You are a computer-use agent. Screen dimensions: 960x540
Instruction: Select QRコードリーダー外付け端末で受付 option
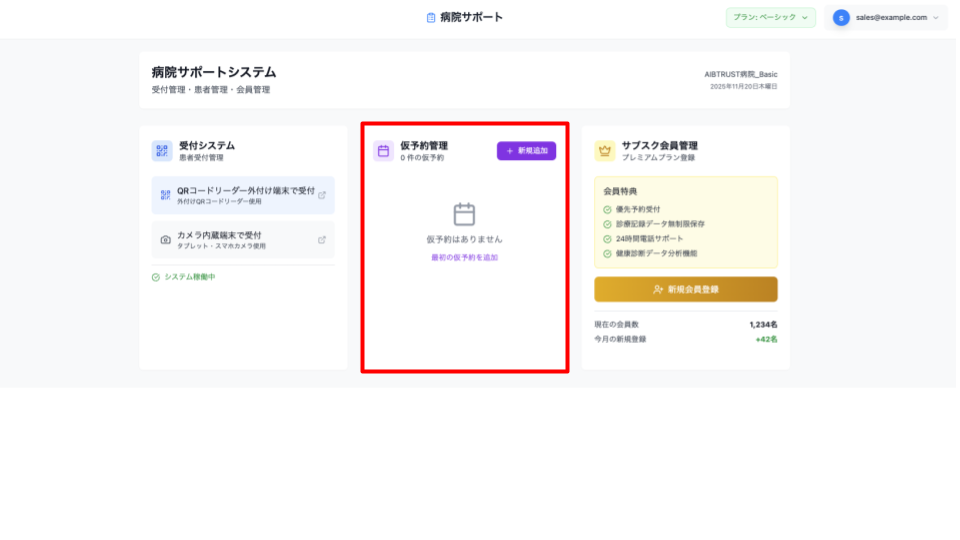coord(243,195)
